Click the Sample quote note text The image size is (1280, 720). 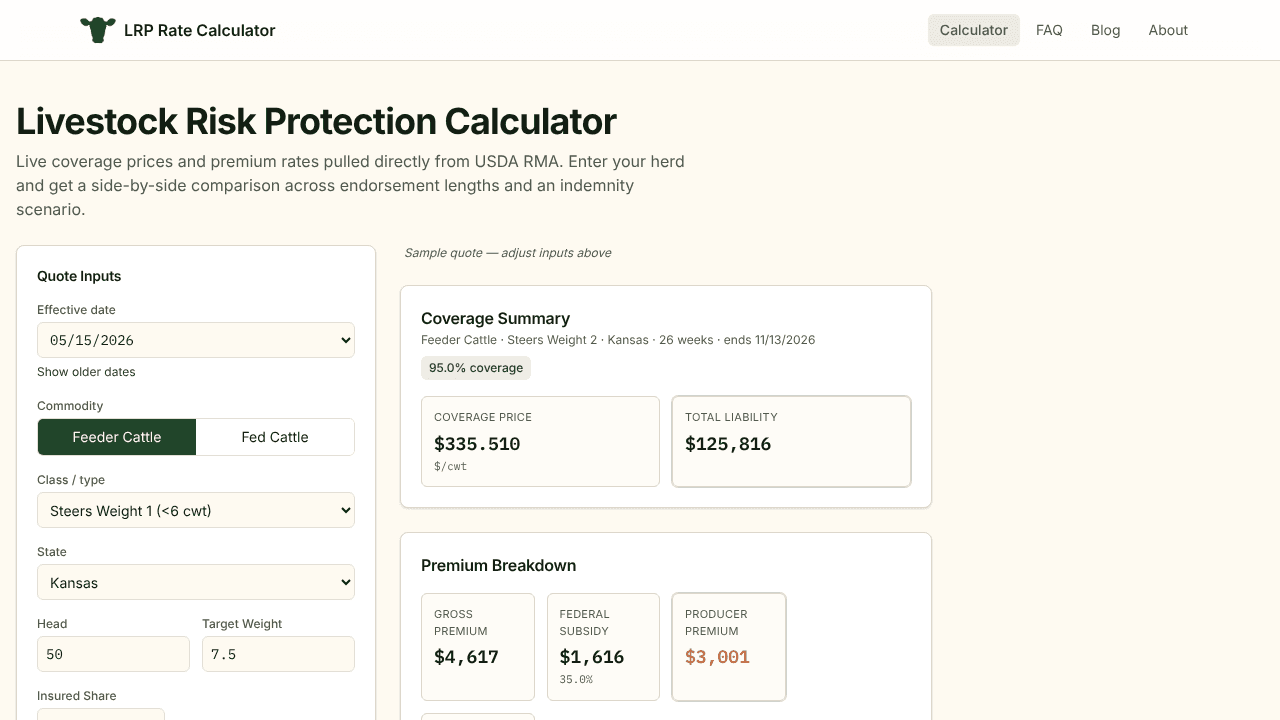tap(507, 253)
